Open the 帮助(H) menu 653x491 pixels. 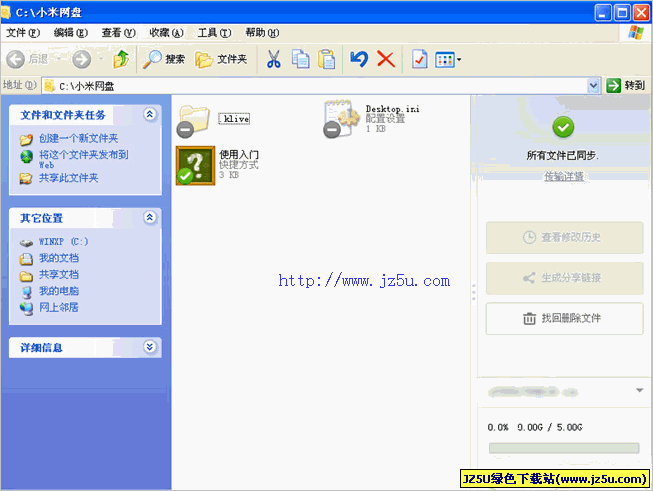(262, 32)
